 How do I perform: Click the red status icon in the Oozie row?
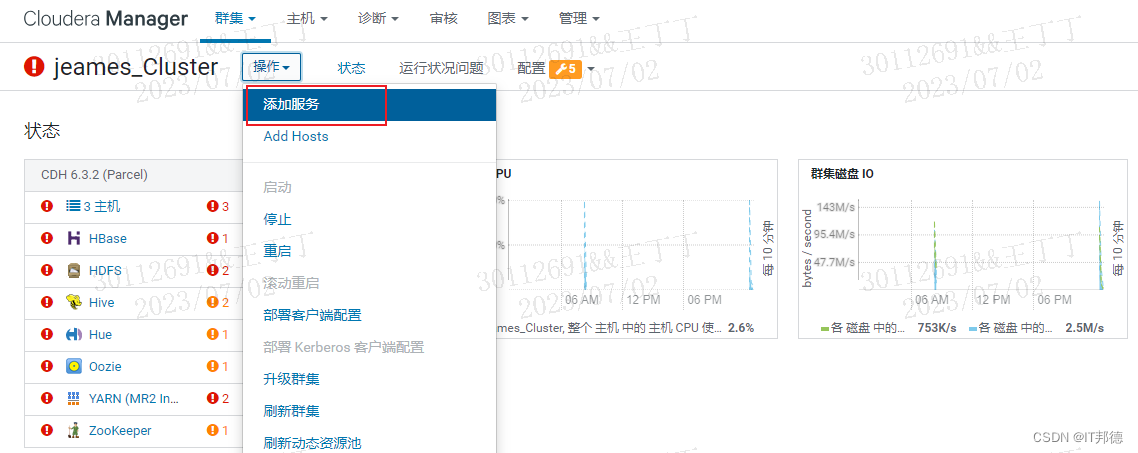47,367
